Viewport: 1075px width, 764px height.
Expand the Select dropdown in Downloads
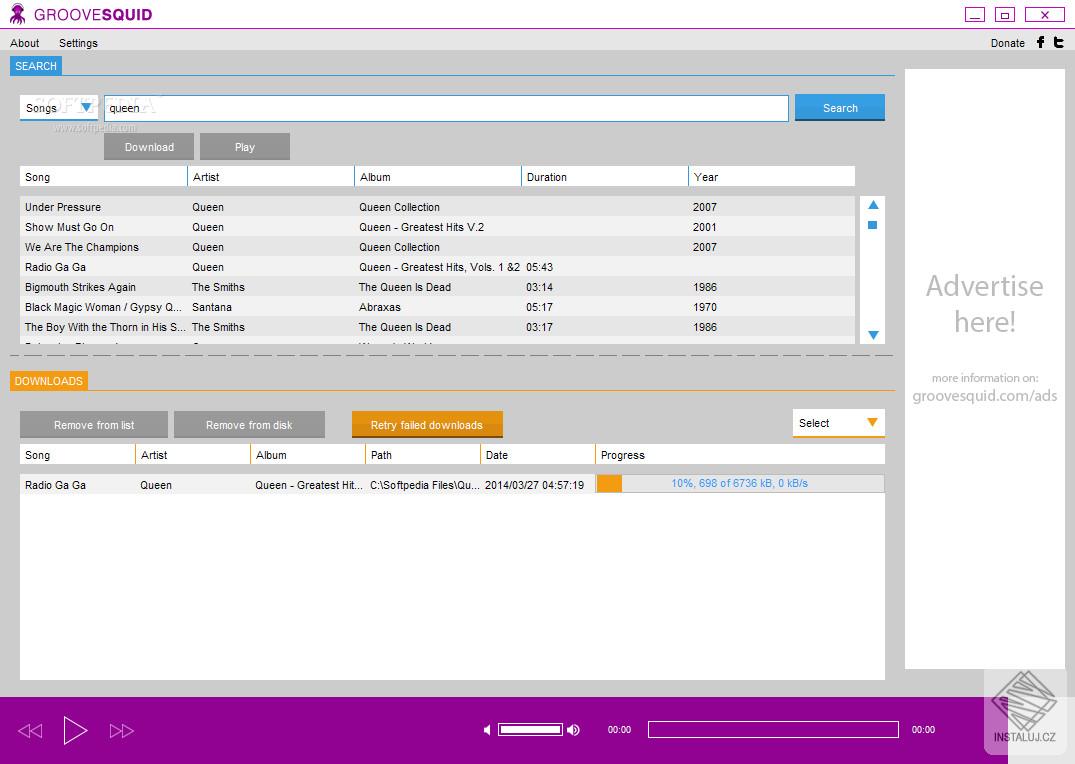[838, 423]
